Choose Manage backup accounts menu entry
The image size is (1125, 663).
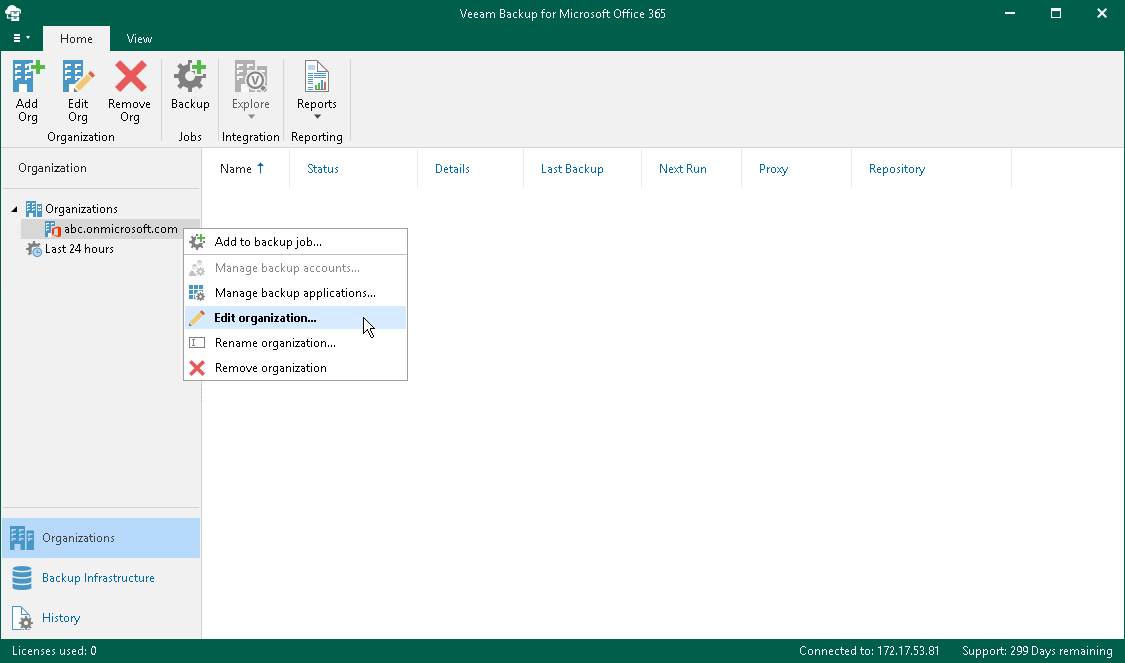pyautogui.click(x=296, y=268)
